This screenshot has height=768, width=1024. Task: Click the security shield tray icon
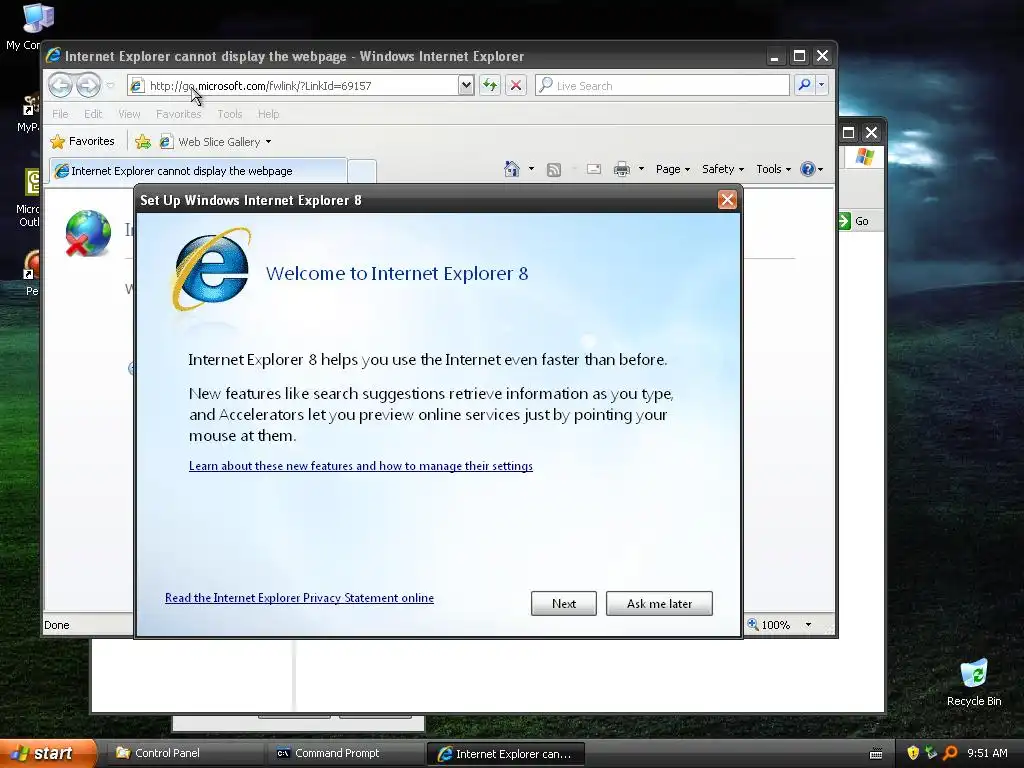[912, 753]
